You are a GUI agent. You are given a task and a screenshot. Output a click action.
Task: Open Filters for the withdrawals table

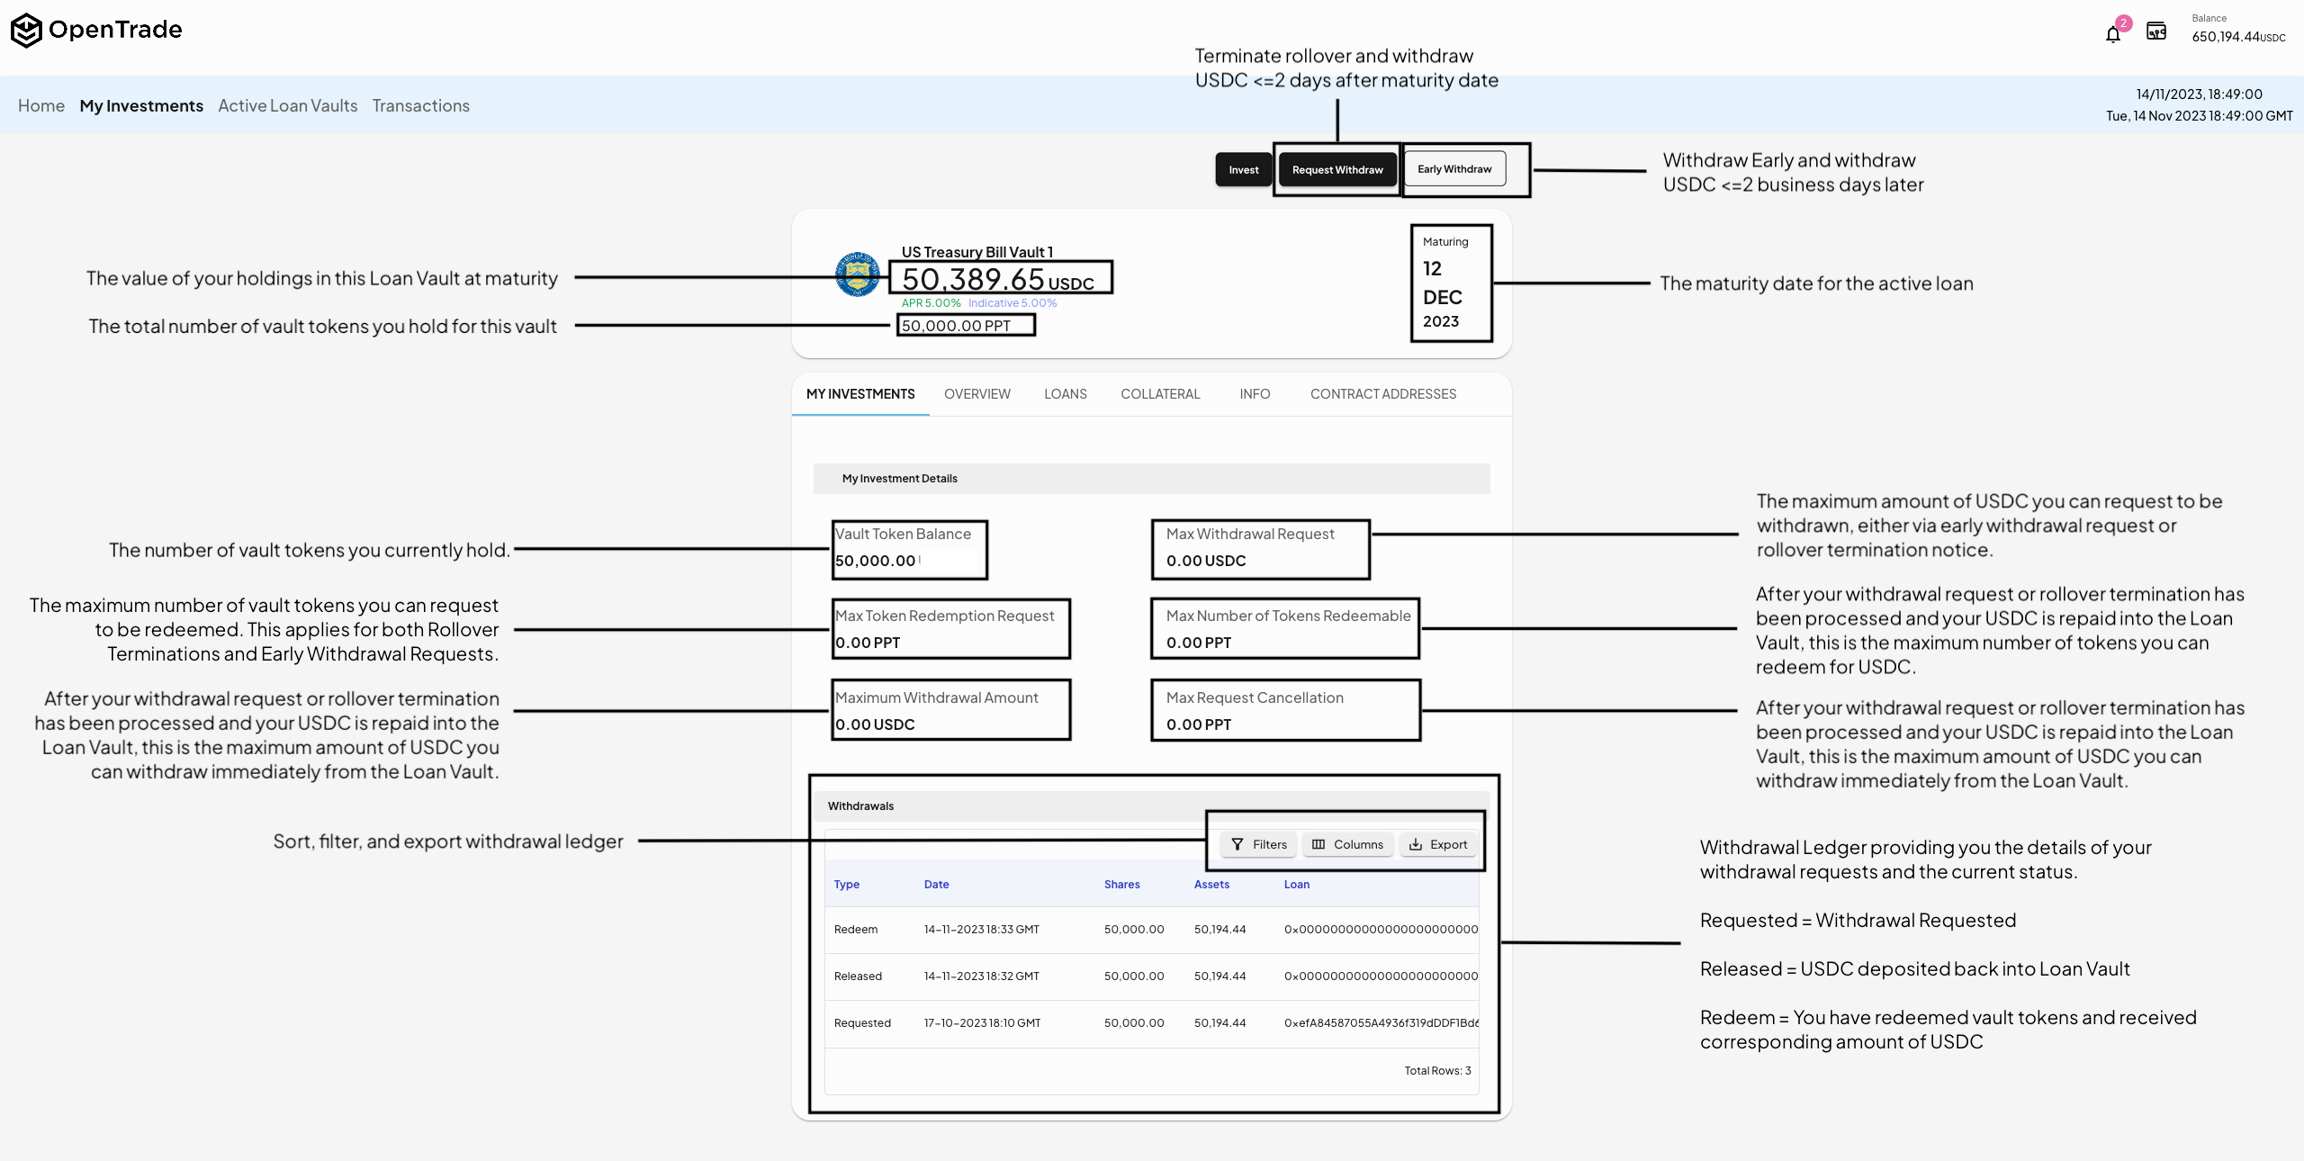pyautogui.click(x=1259, y=844)
